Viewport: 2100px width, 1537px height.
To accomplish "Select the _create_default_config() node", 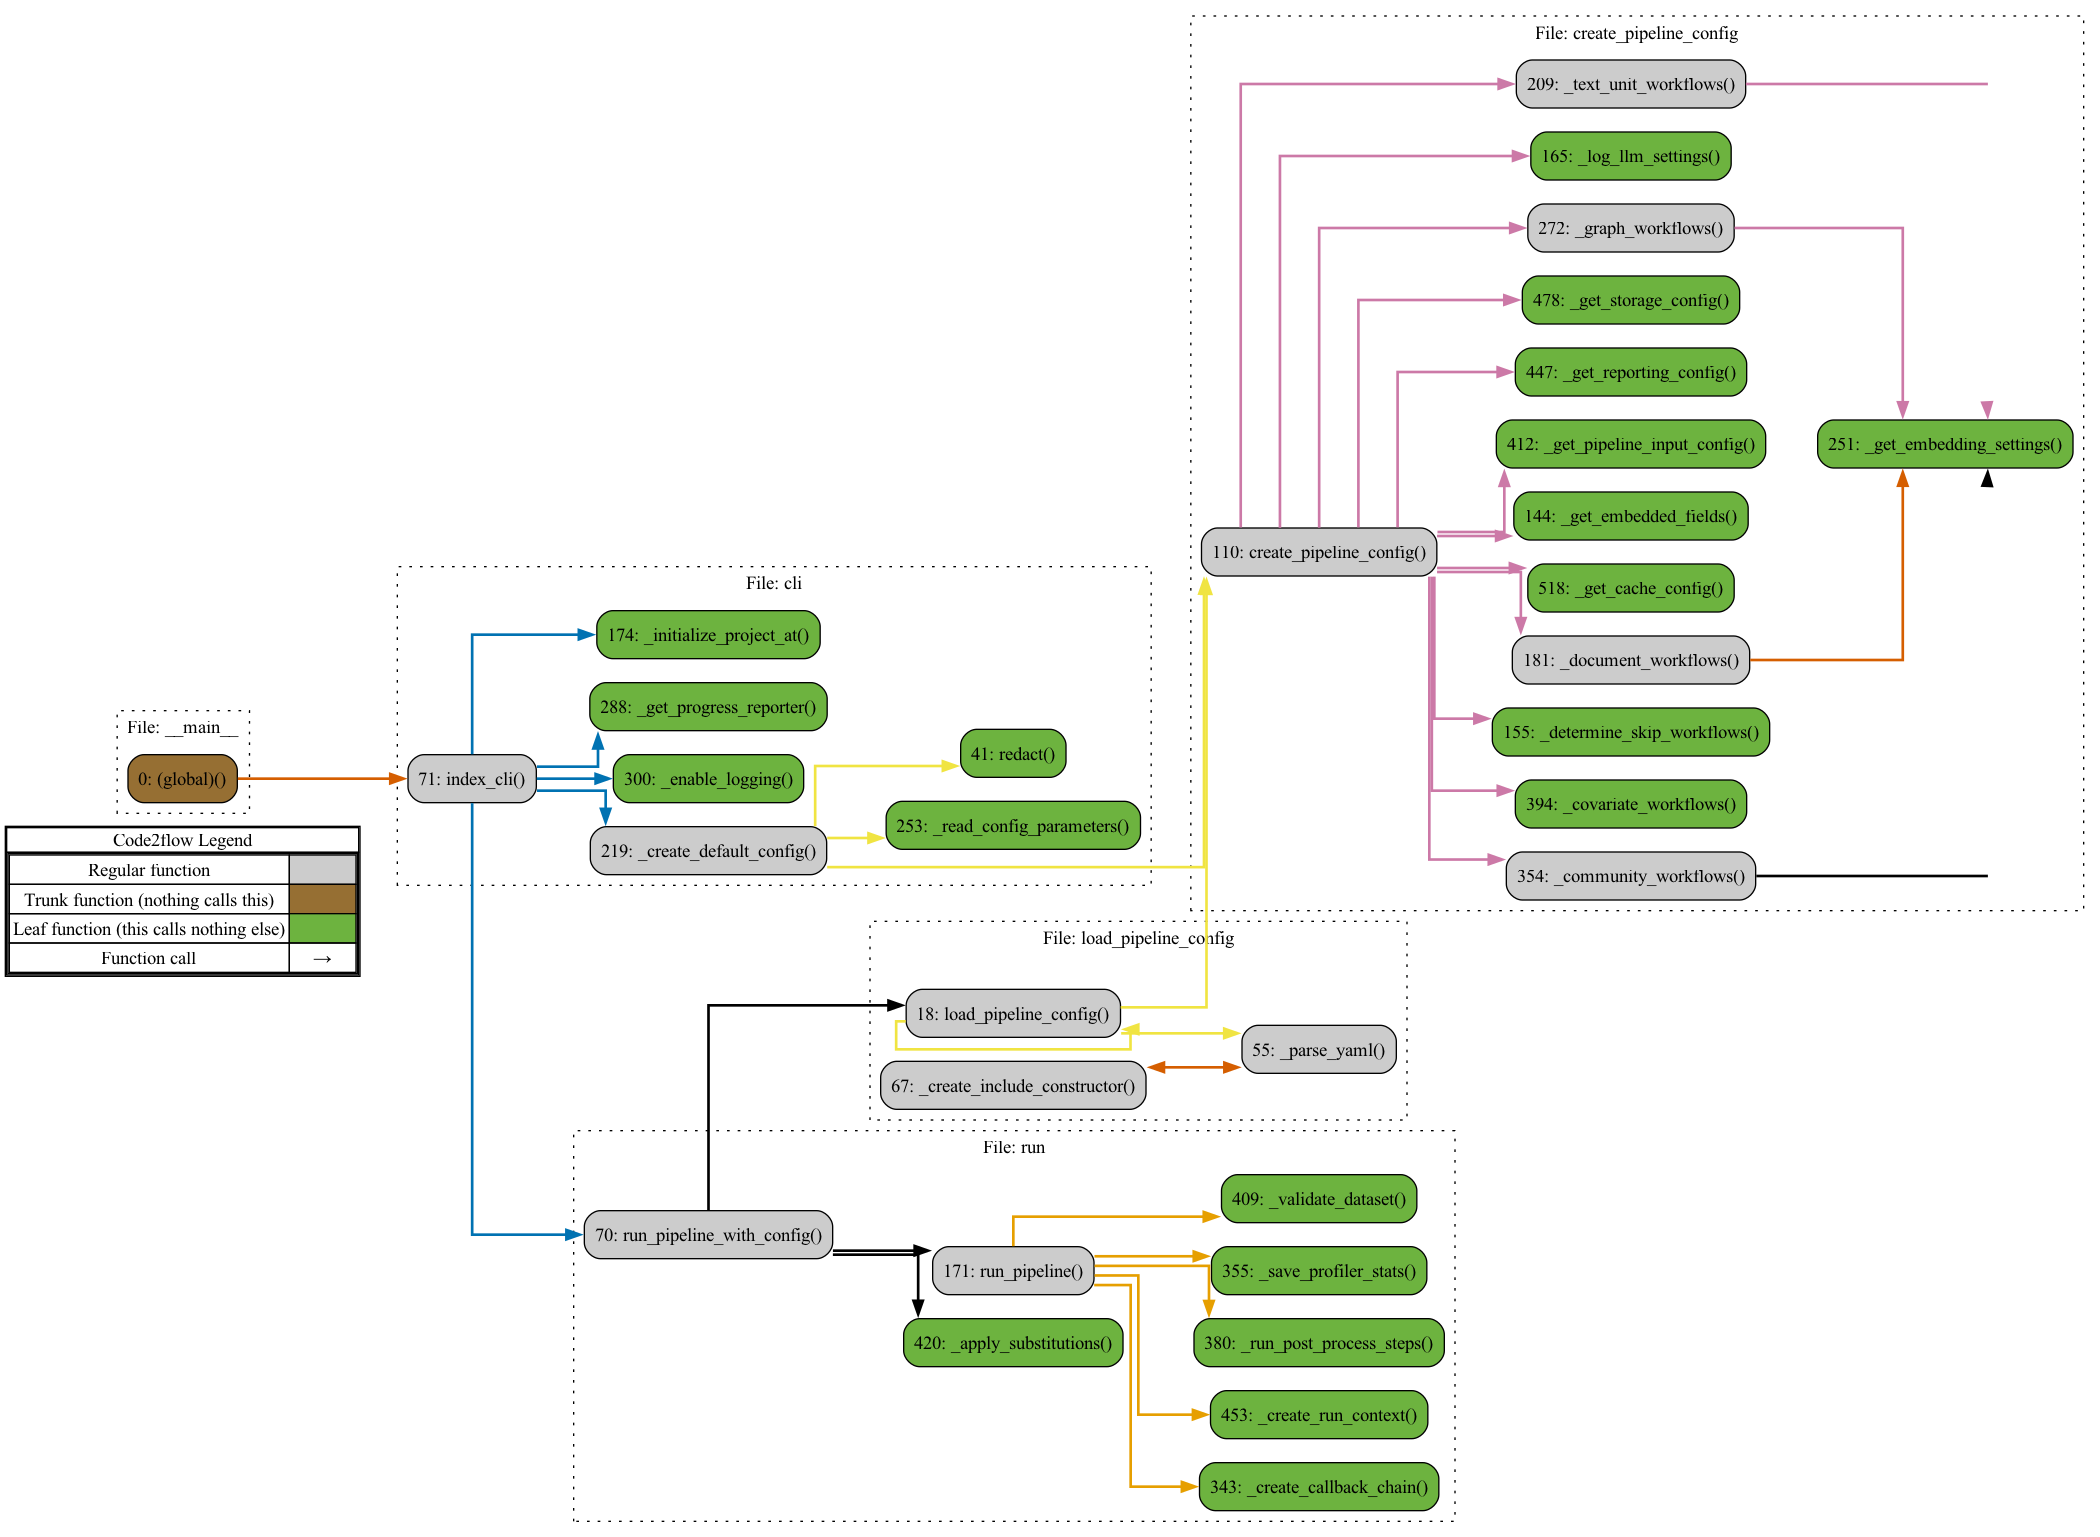I will click(708, 851).
